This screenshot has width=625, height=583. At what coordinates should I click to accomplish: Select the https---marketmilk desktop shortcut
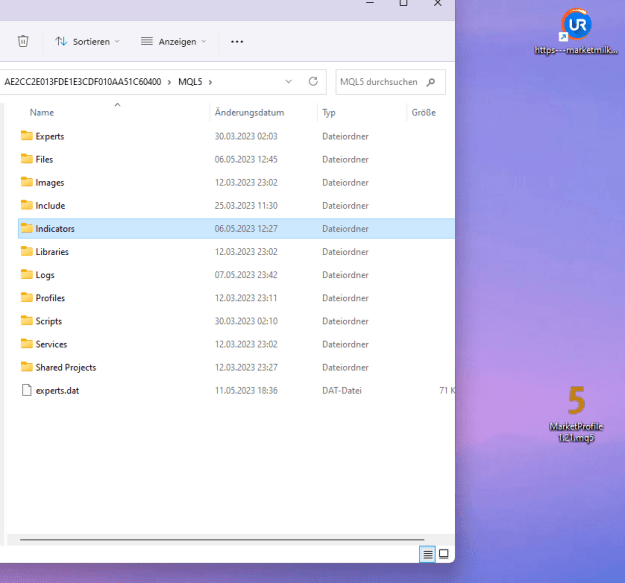click(x=576, y=31)
